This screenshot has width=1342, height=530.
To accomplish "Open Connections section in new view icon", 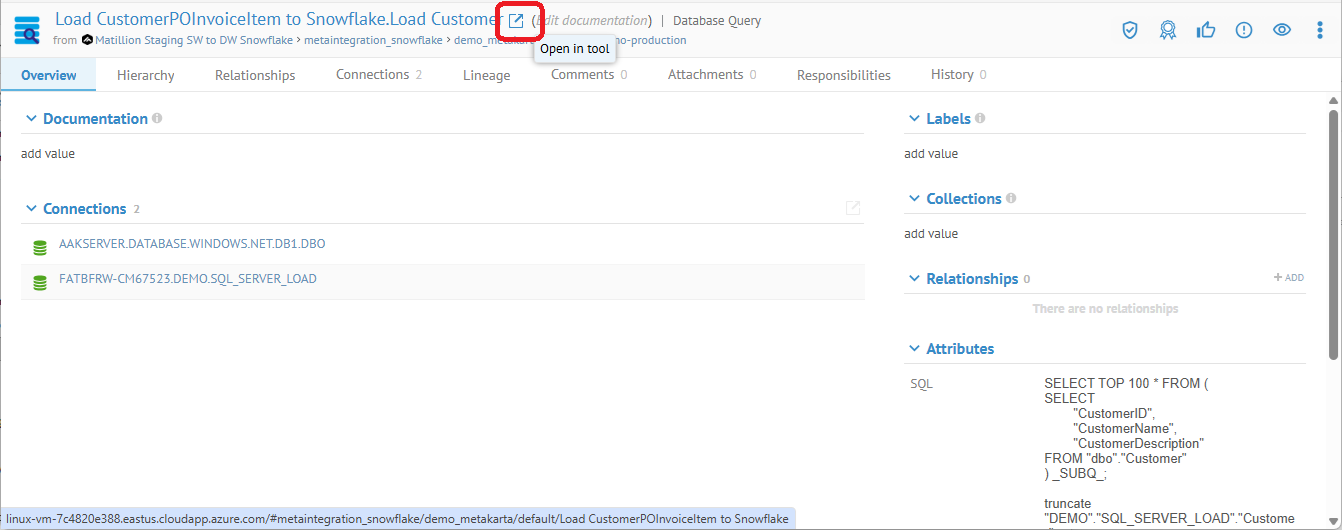I will coord(853,208).
